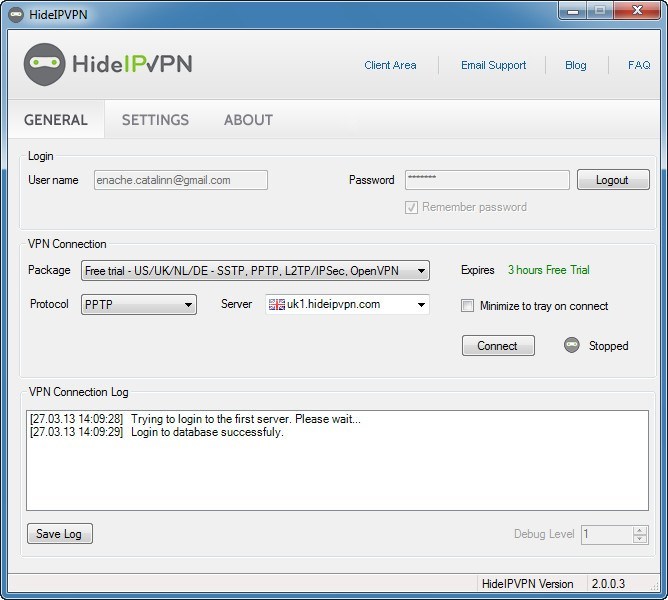Click the Logout button
Image resolution: width=668 pixels, height=600 pixels.
point(613,180)
